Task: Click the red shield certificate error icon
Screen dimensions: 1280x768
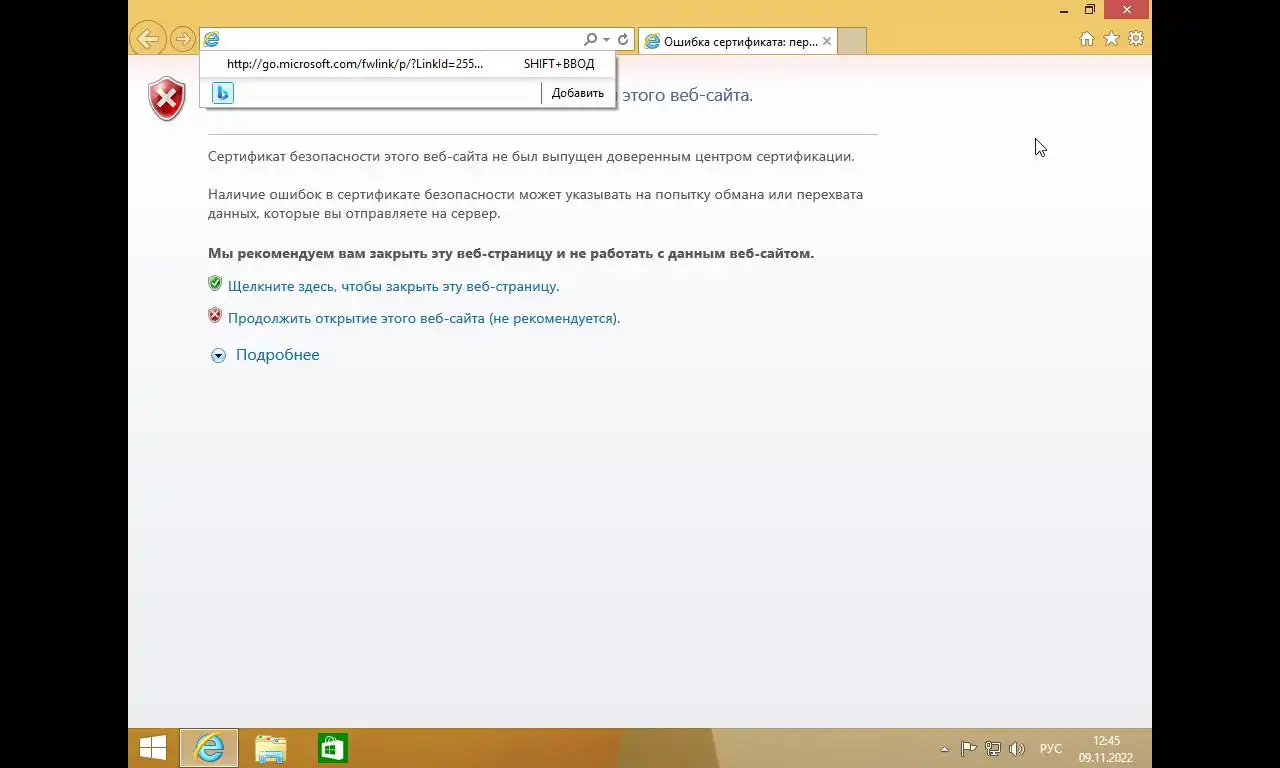Action: coord(167,99)
